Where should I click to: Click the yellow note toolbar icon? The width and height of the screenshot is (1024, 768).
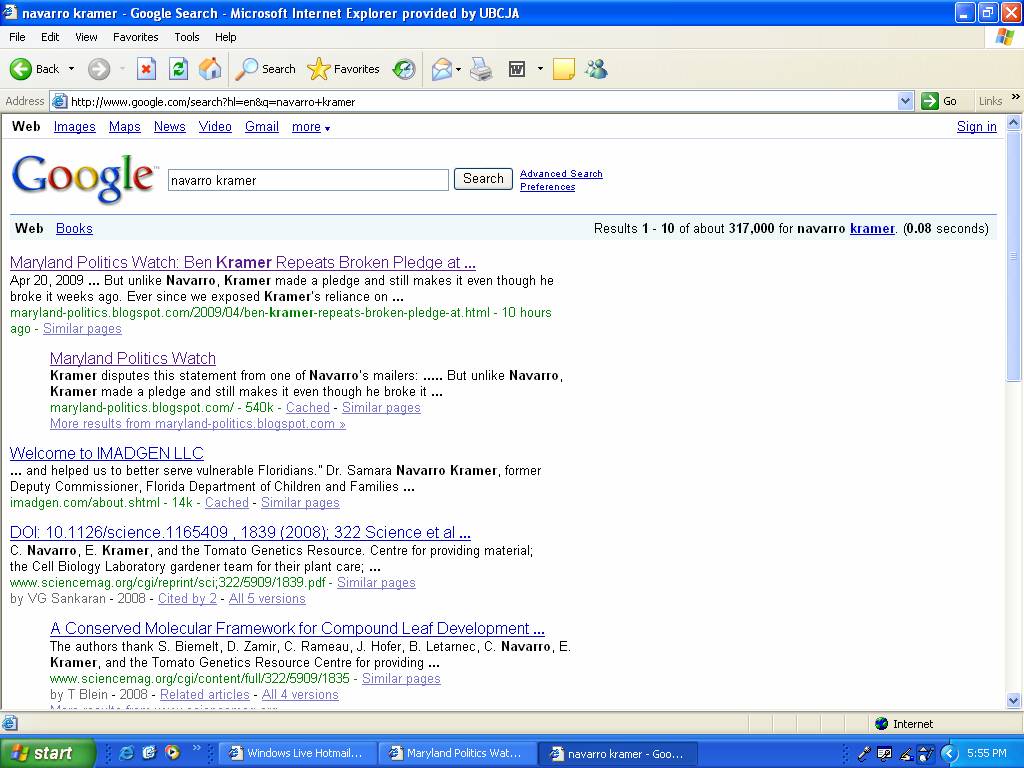click(564, 69)
